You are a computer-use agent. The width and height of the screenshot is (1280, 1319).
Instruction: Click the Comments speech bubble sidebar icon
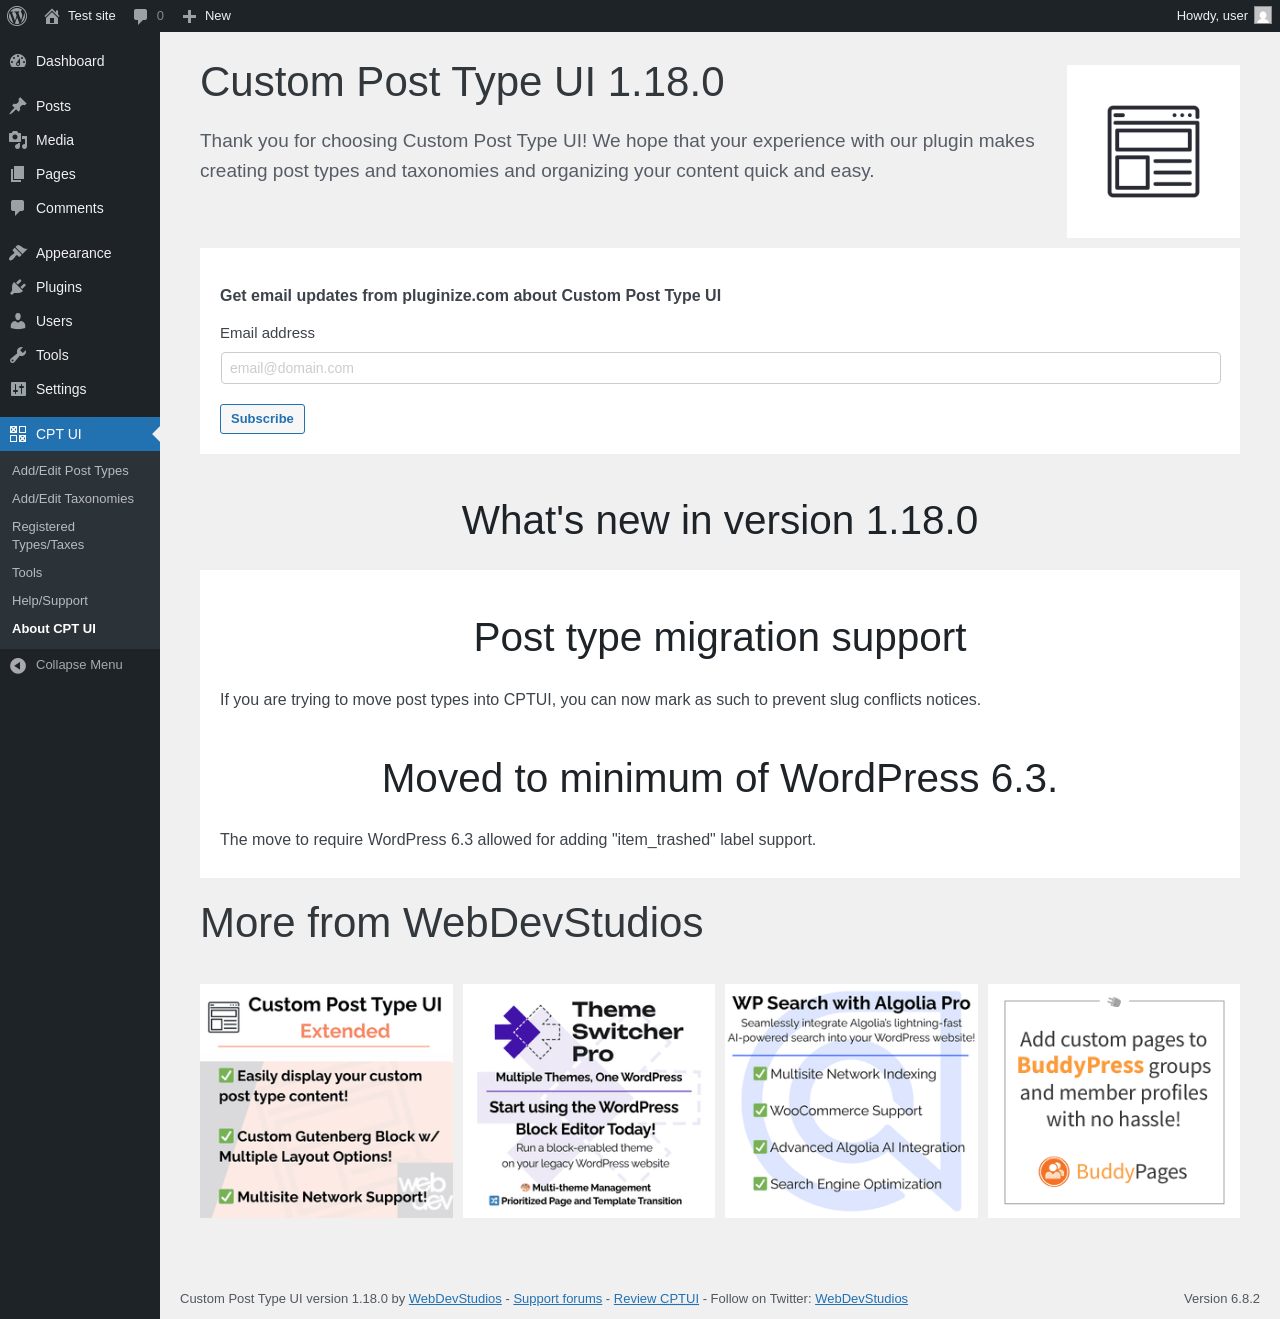click(x=18, y=208)
